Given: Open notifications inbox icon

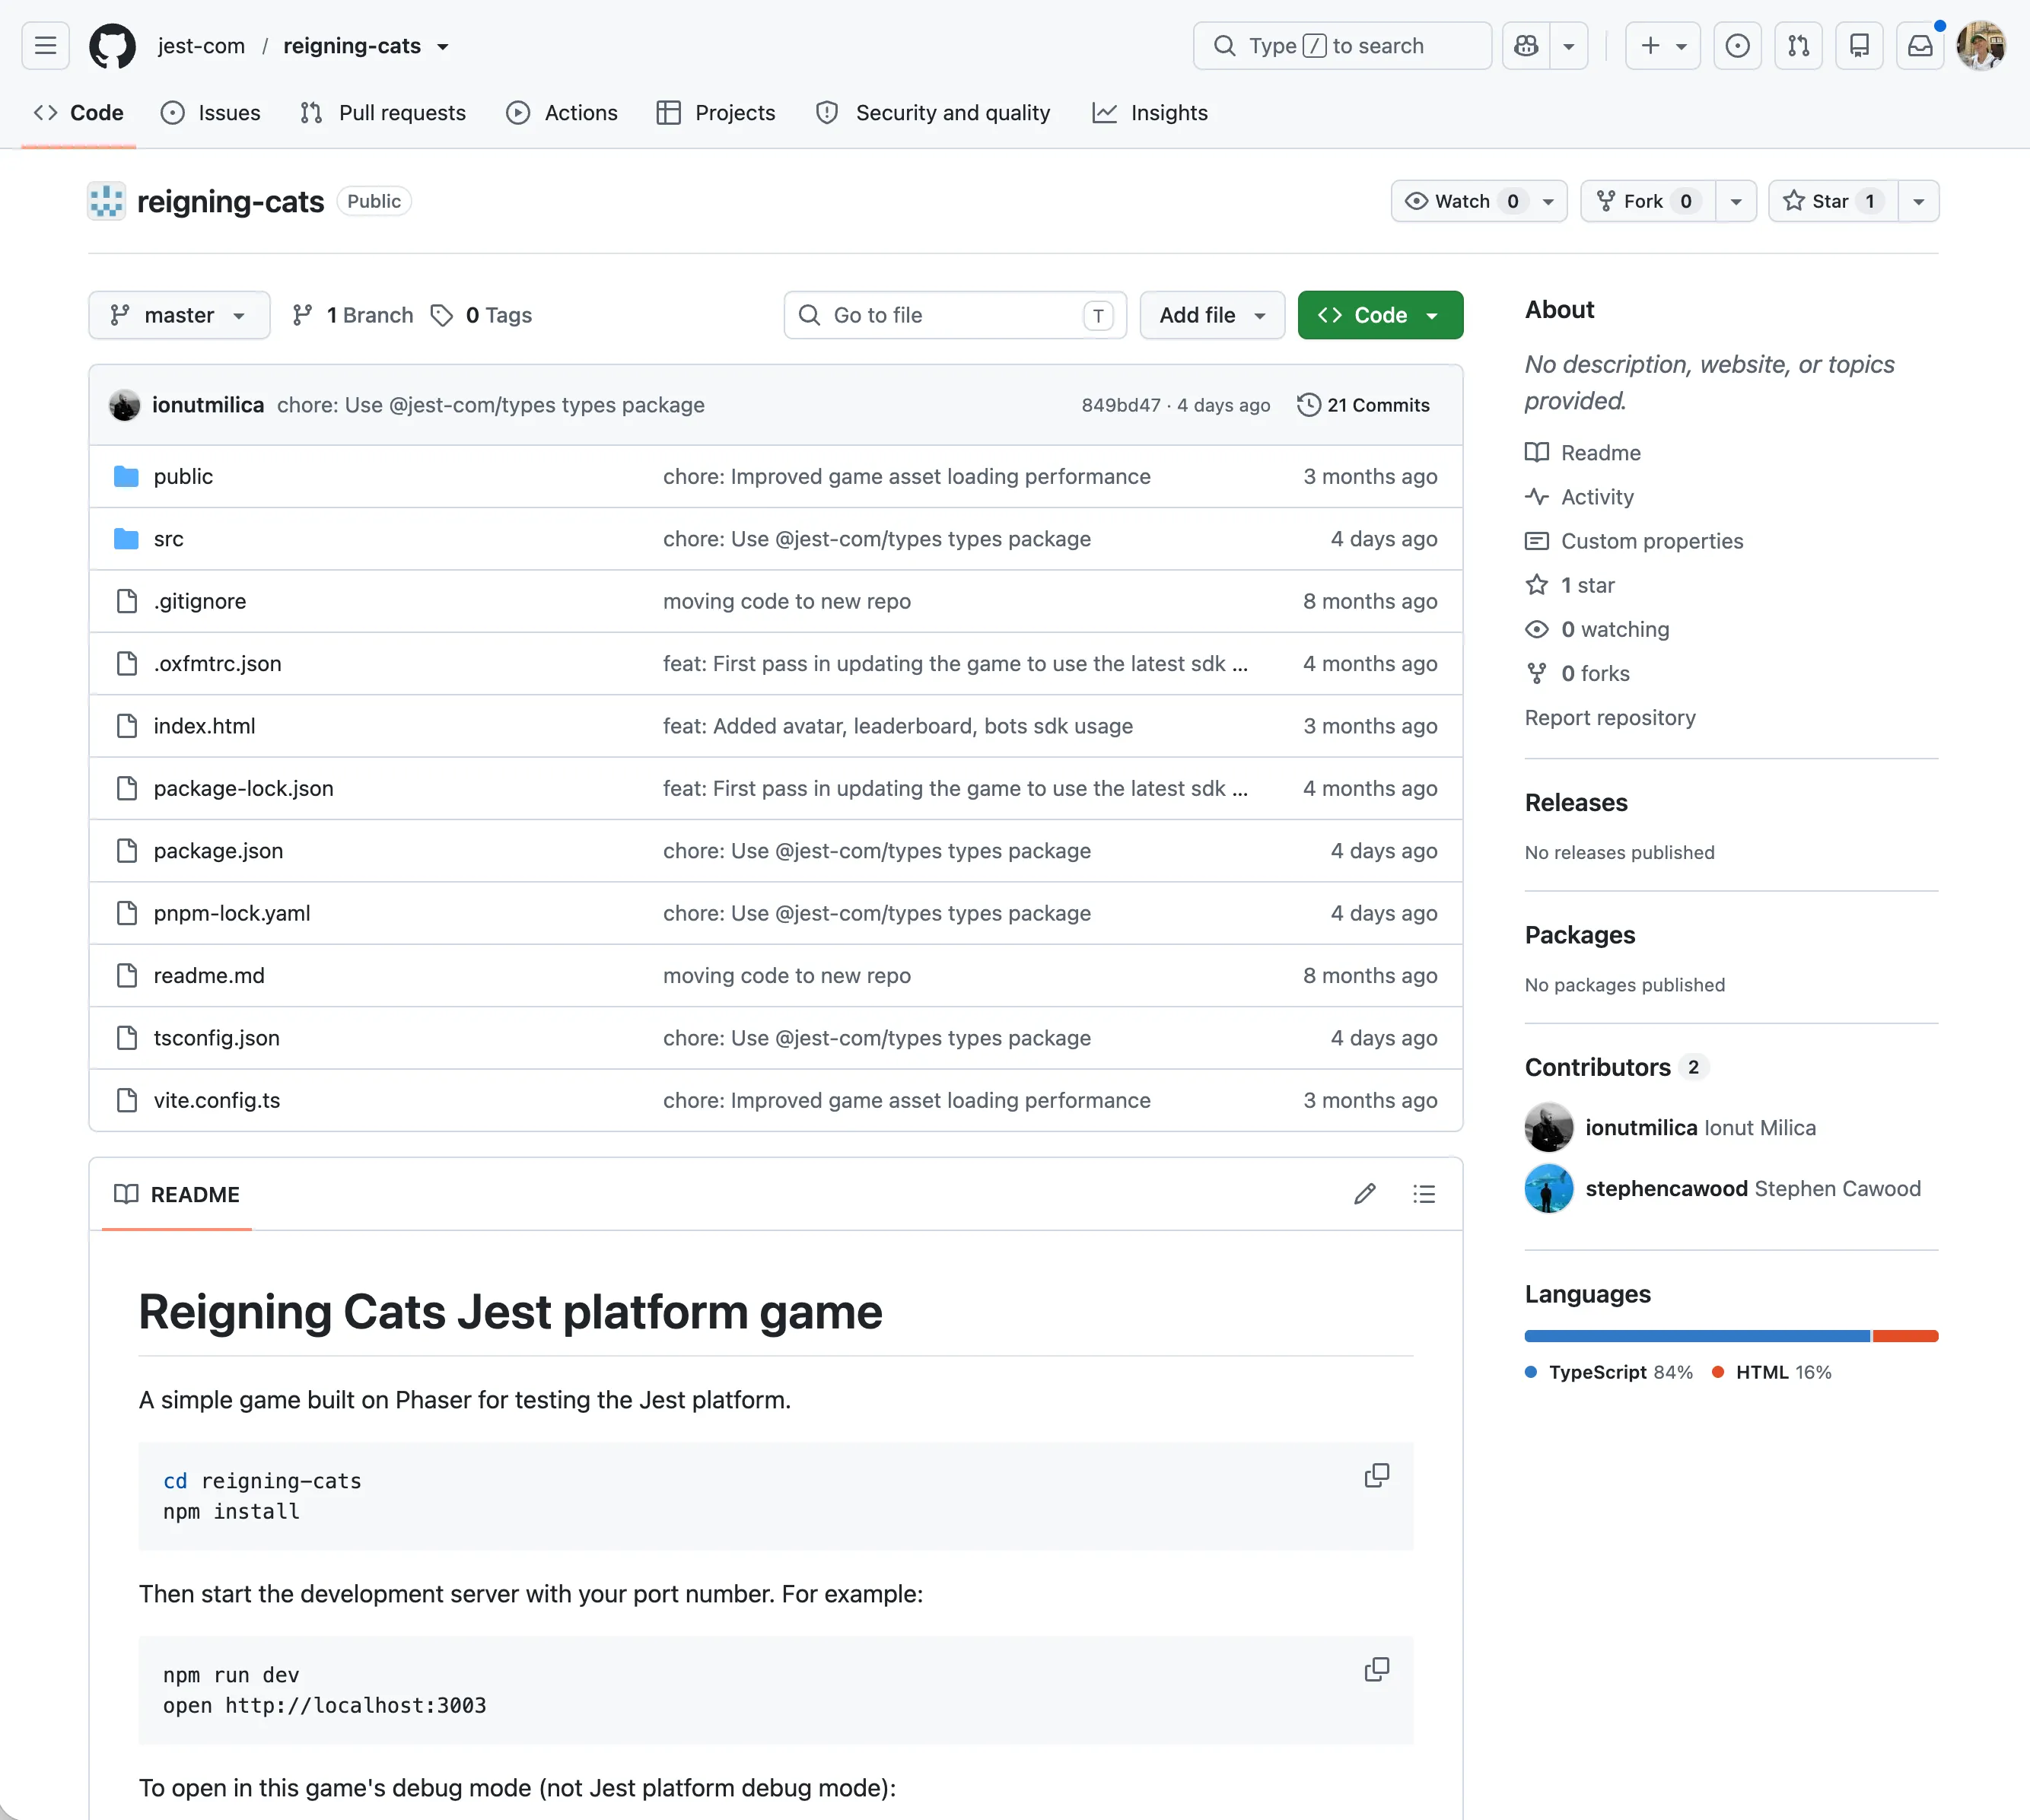Looking at the screenshot, I should pos(1920,46).
